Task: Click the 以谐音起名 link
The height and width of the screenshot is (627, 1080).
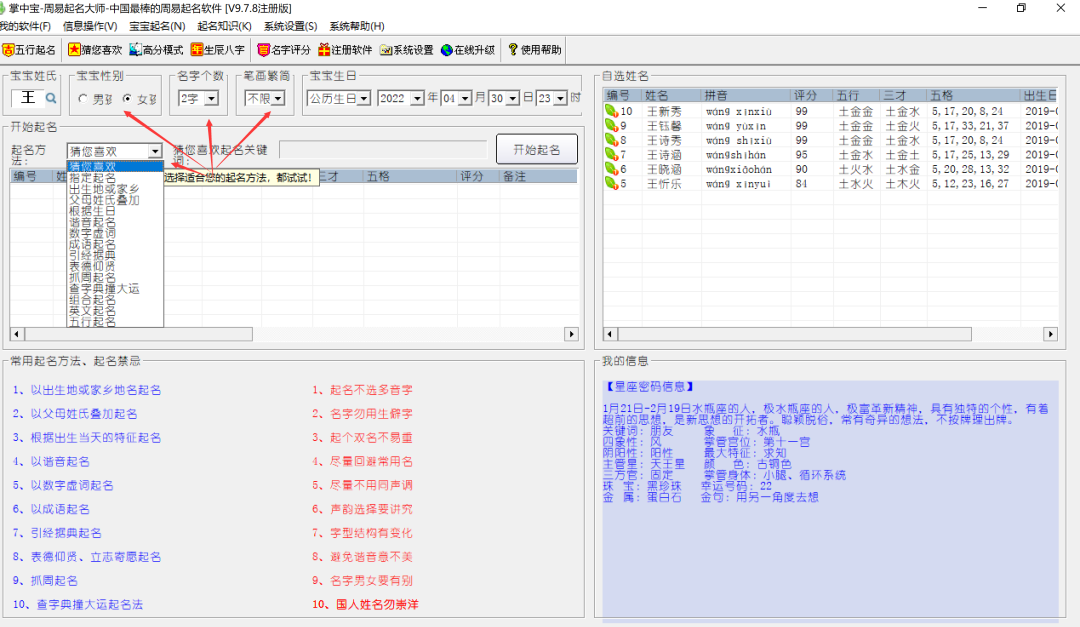Action: [x=52, y=461]
